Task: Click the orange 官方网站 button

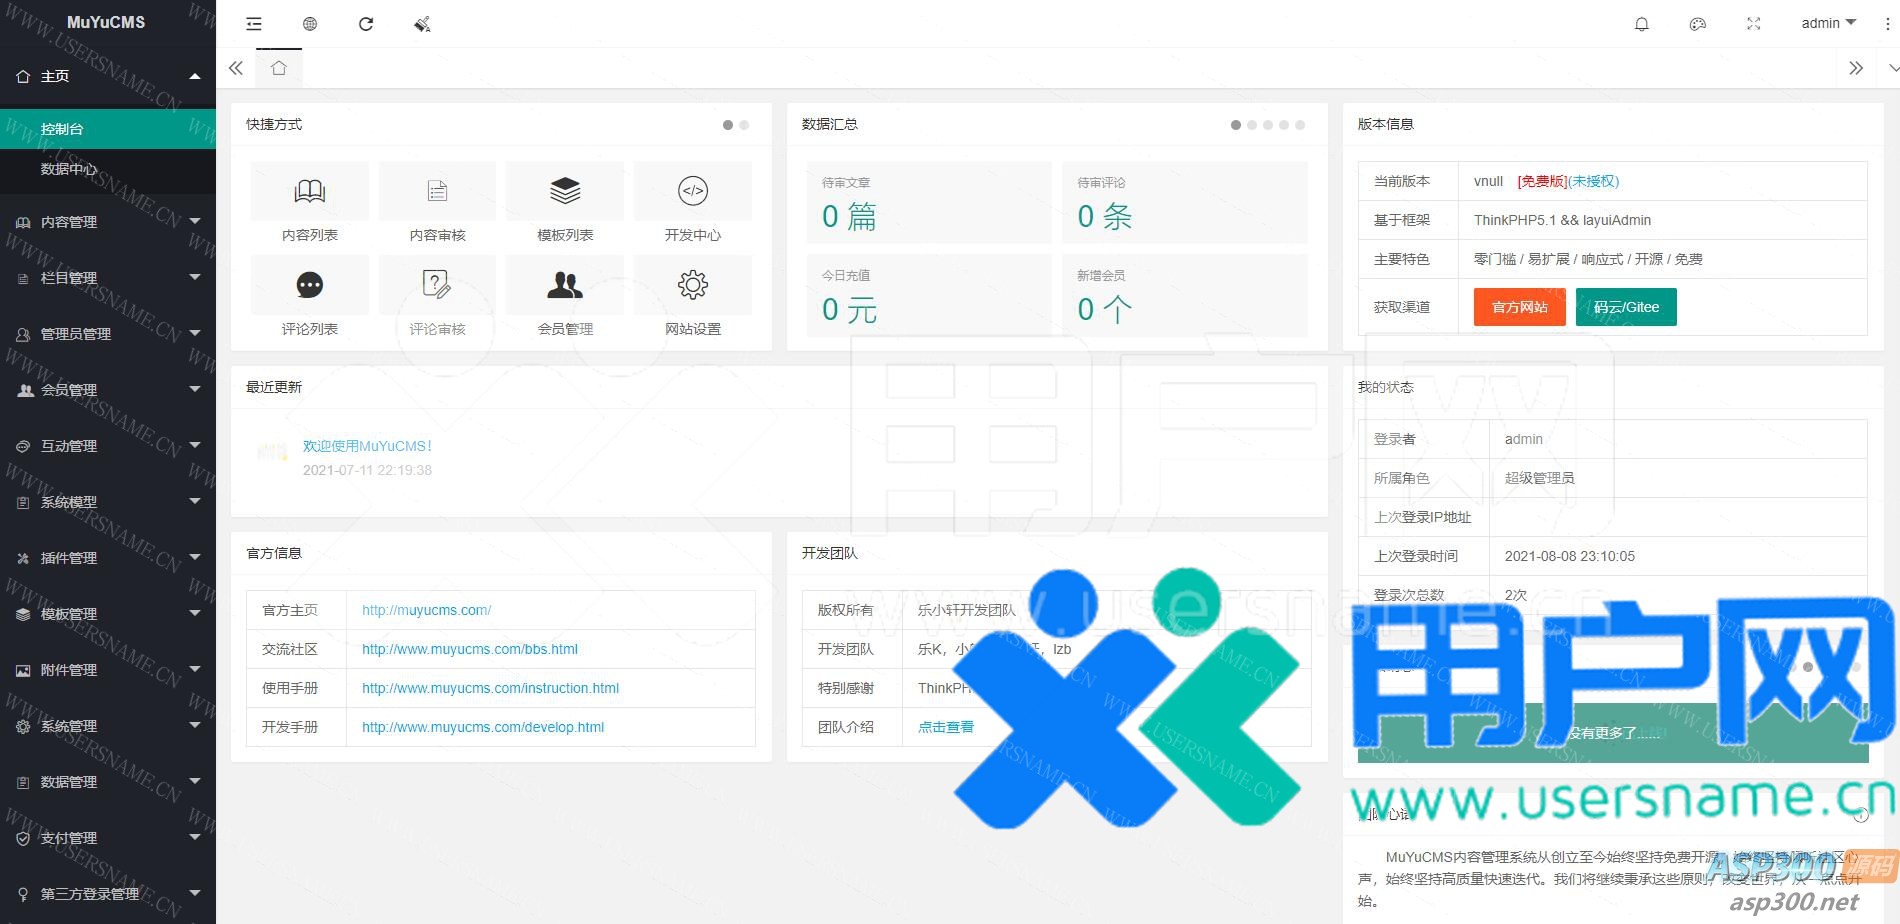Action: [x=1519, y=307]
